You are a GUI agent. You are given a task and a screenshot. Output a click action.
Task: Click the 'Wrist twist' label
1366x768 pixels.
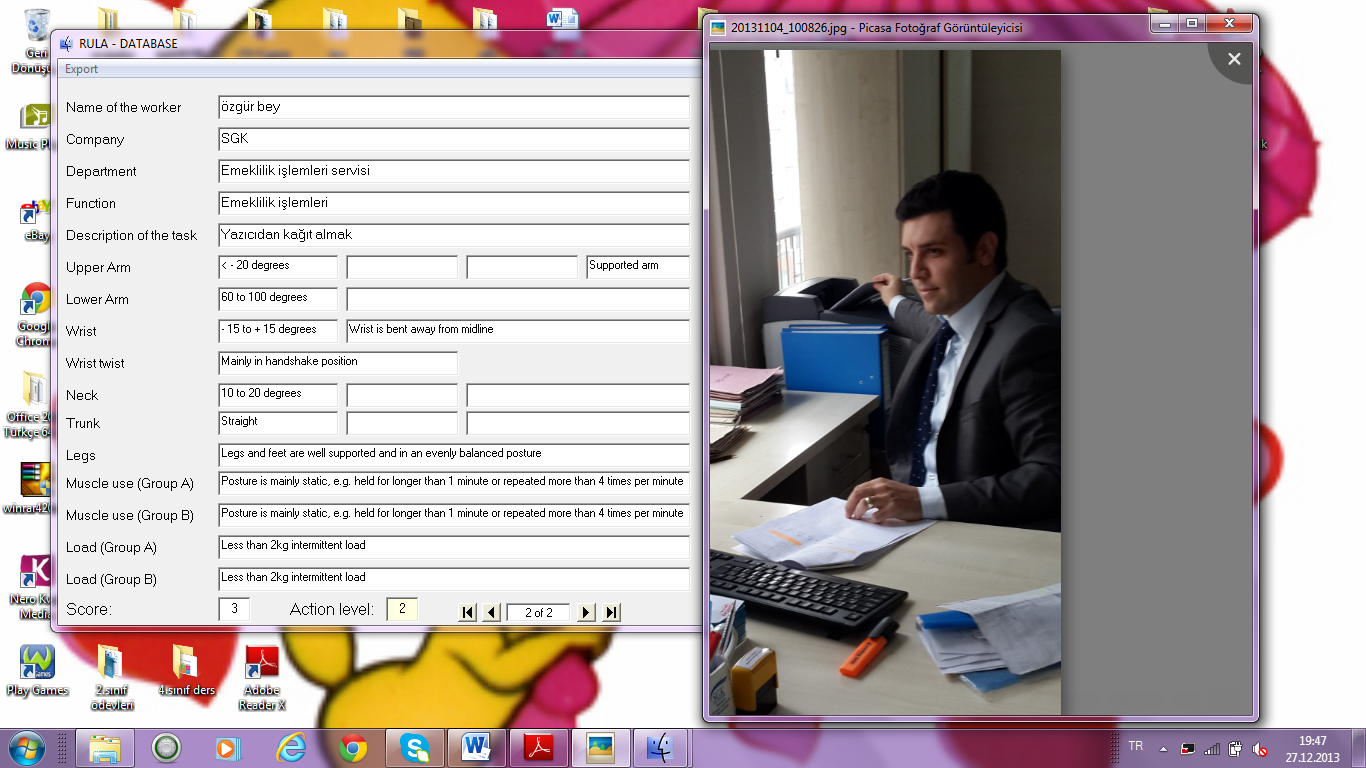click(96, 363)
